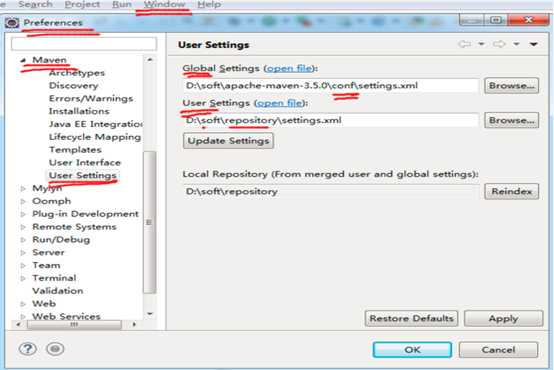Click the tree scroll-up arrow
554x370 pixels.
coord(150,60)
